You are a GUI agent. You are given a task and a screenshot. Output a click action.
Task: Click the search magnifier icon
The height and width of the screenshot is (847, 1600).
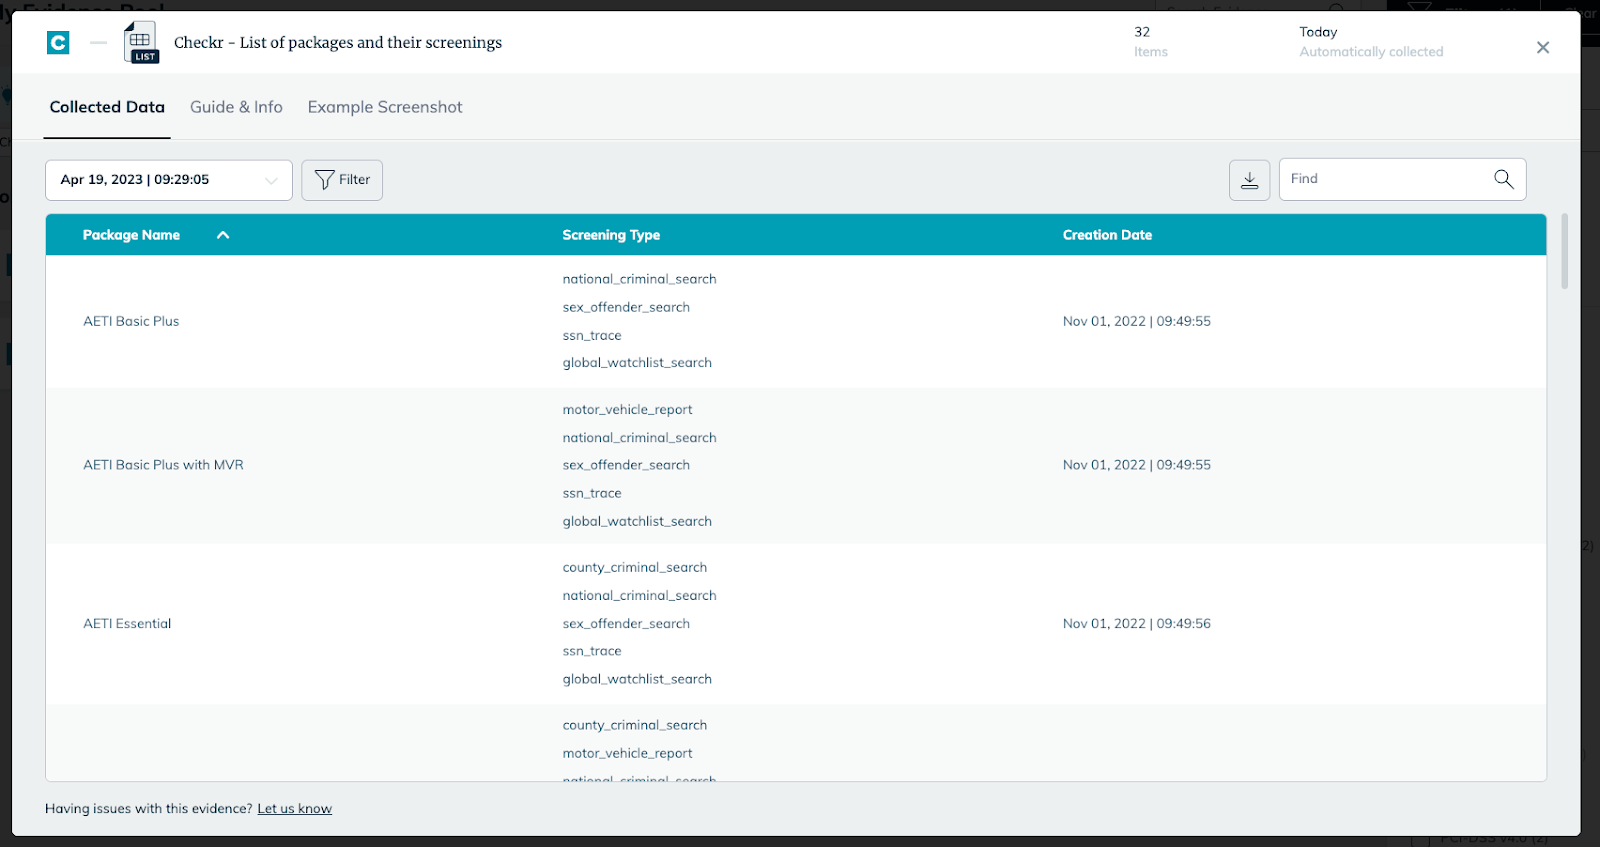tap(1503, 179)
